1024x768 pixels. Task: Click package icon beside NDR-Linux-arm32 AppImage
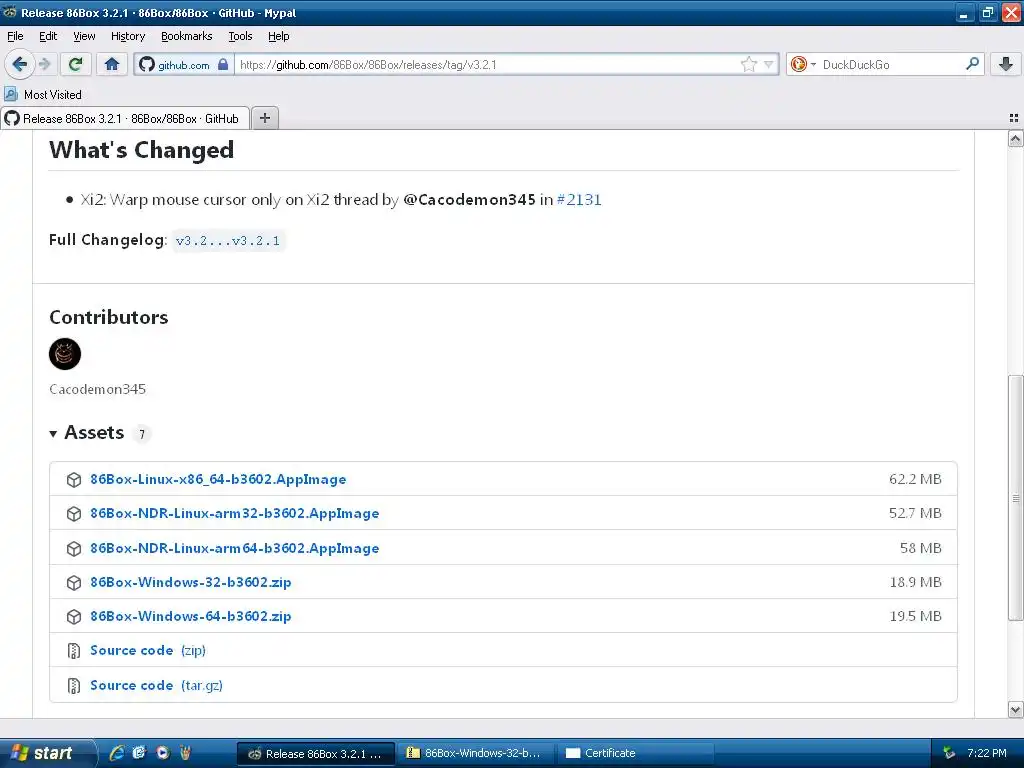(x=74, y=514)
